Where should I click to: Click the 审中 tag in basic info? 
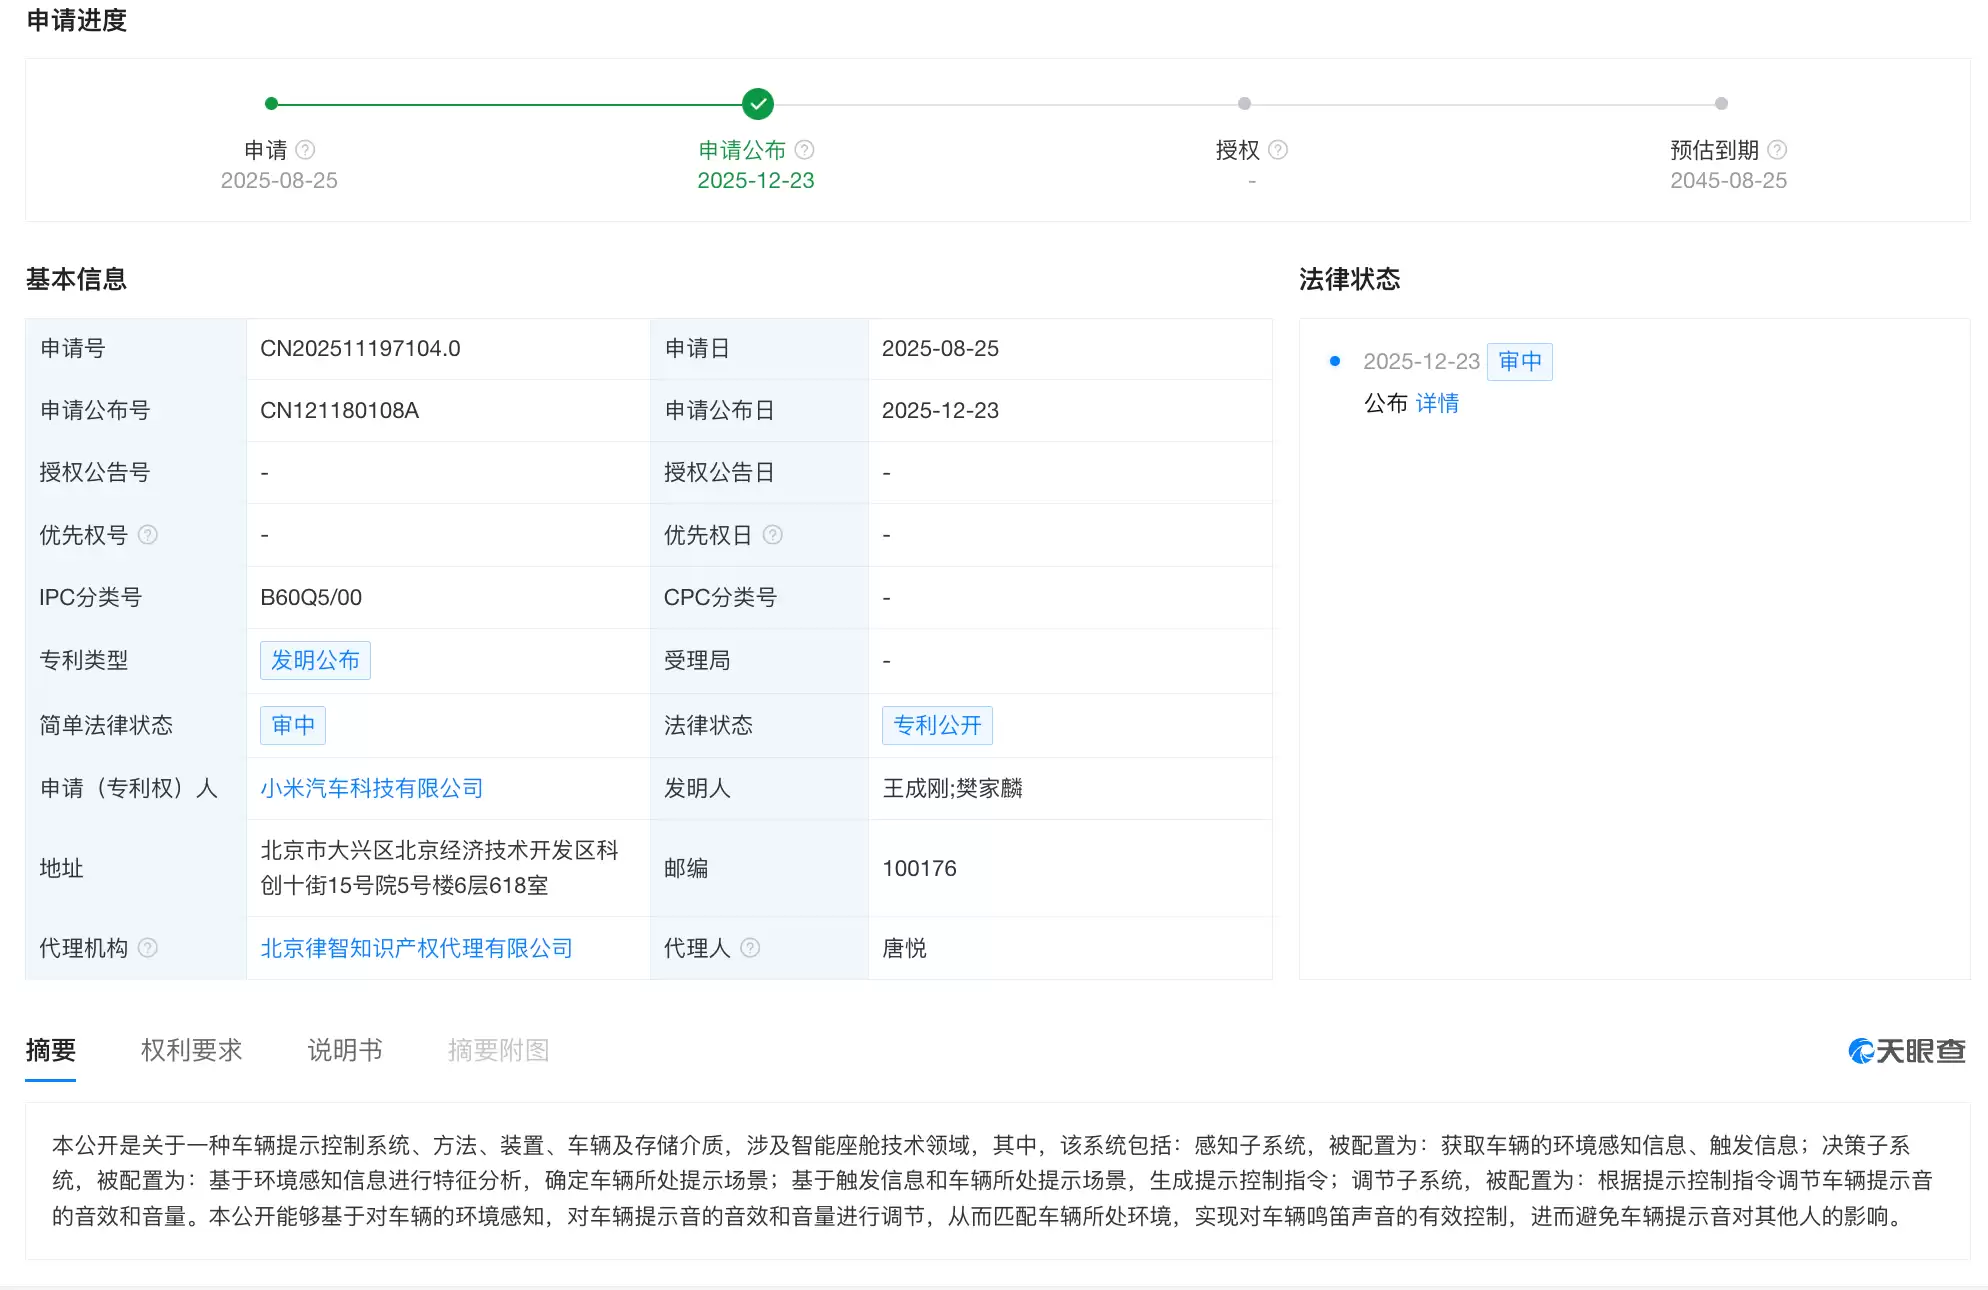pyautogui.click(x=292, y=725)
